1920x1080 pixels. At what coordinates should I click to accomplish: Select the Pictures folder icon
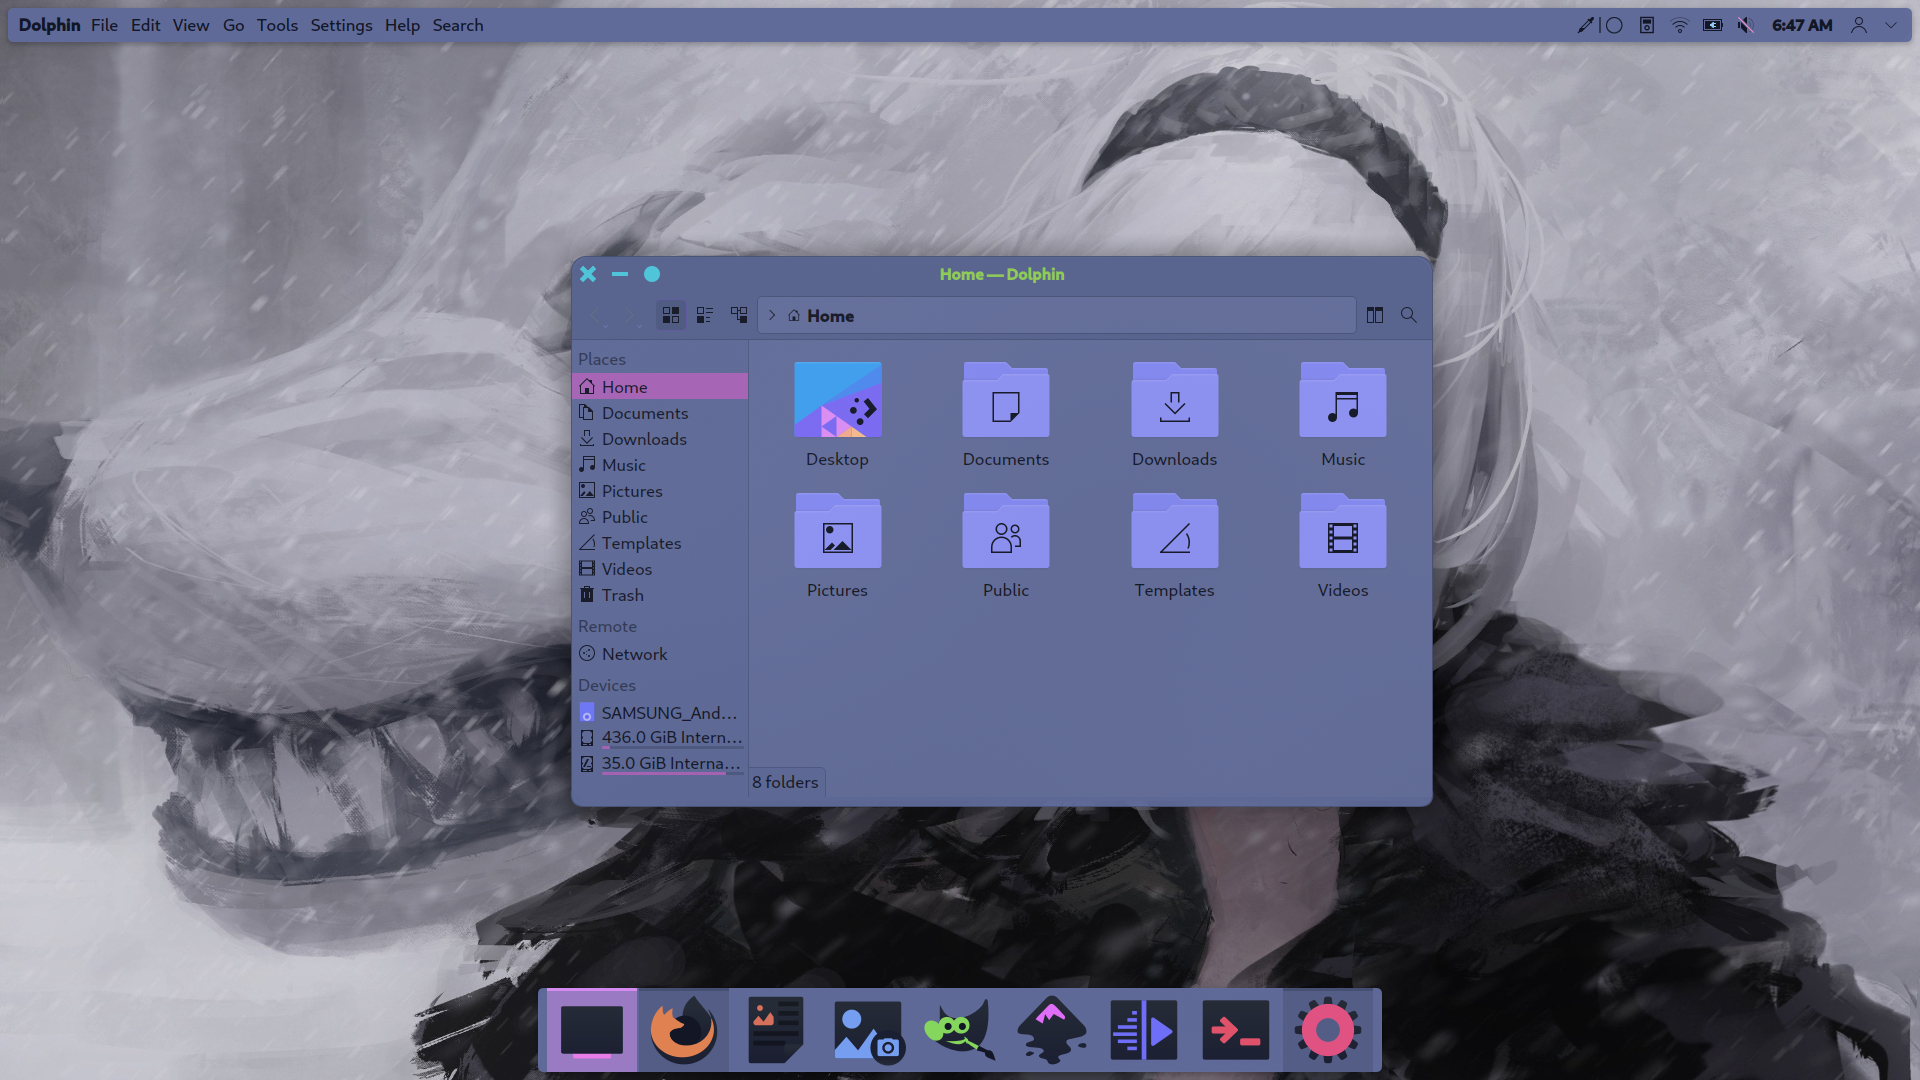[838, 531]
